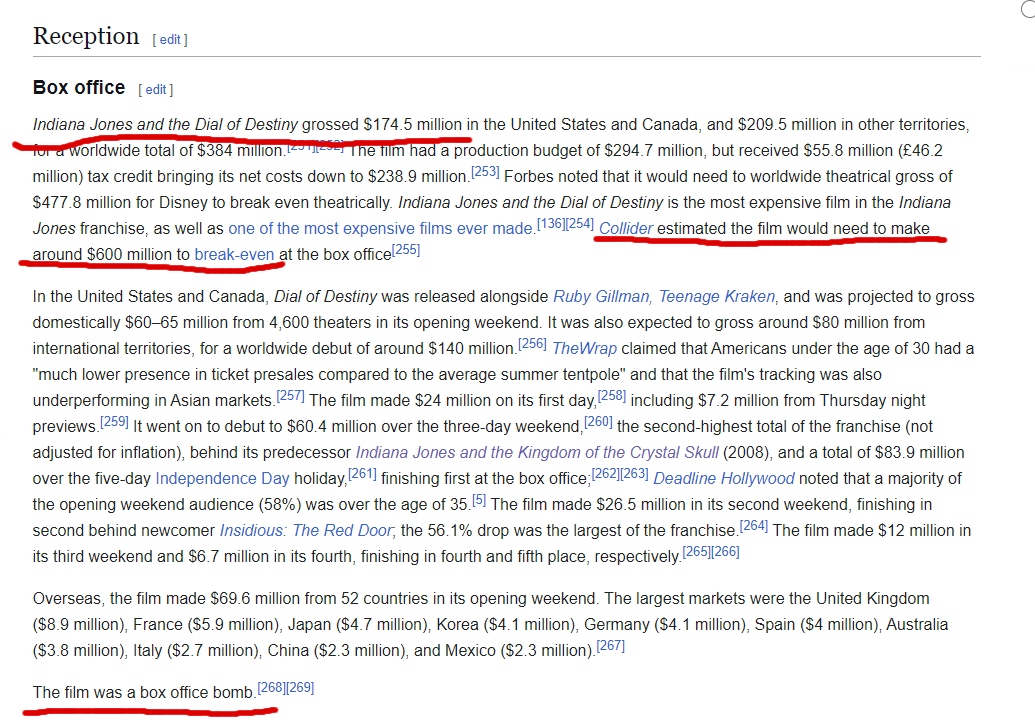The width and height of the screenshot is (1035, 724).
Task: Click citation [267]
Action: tap(611, 646)
